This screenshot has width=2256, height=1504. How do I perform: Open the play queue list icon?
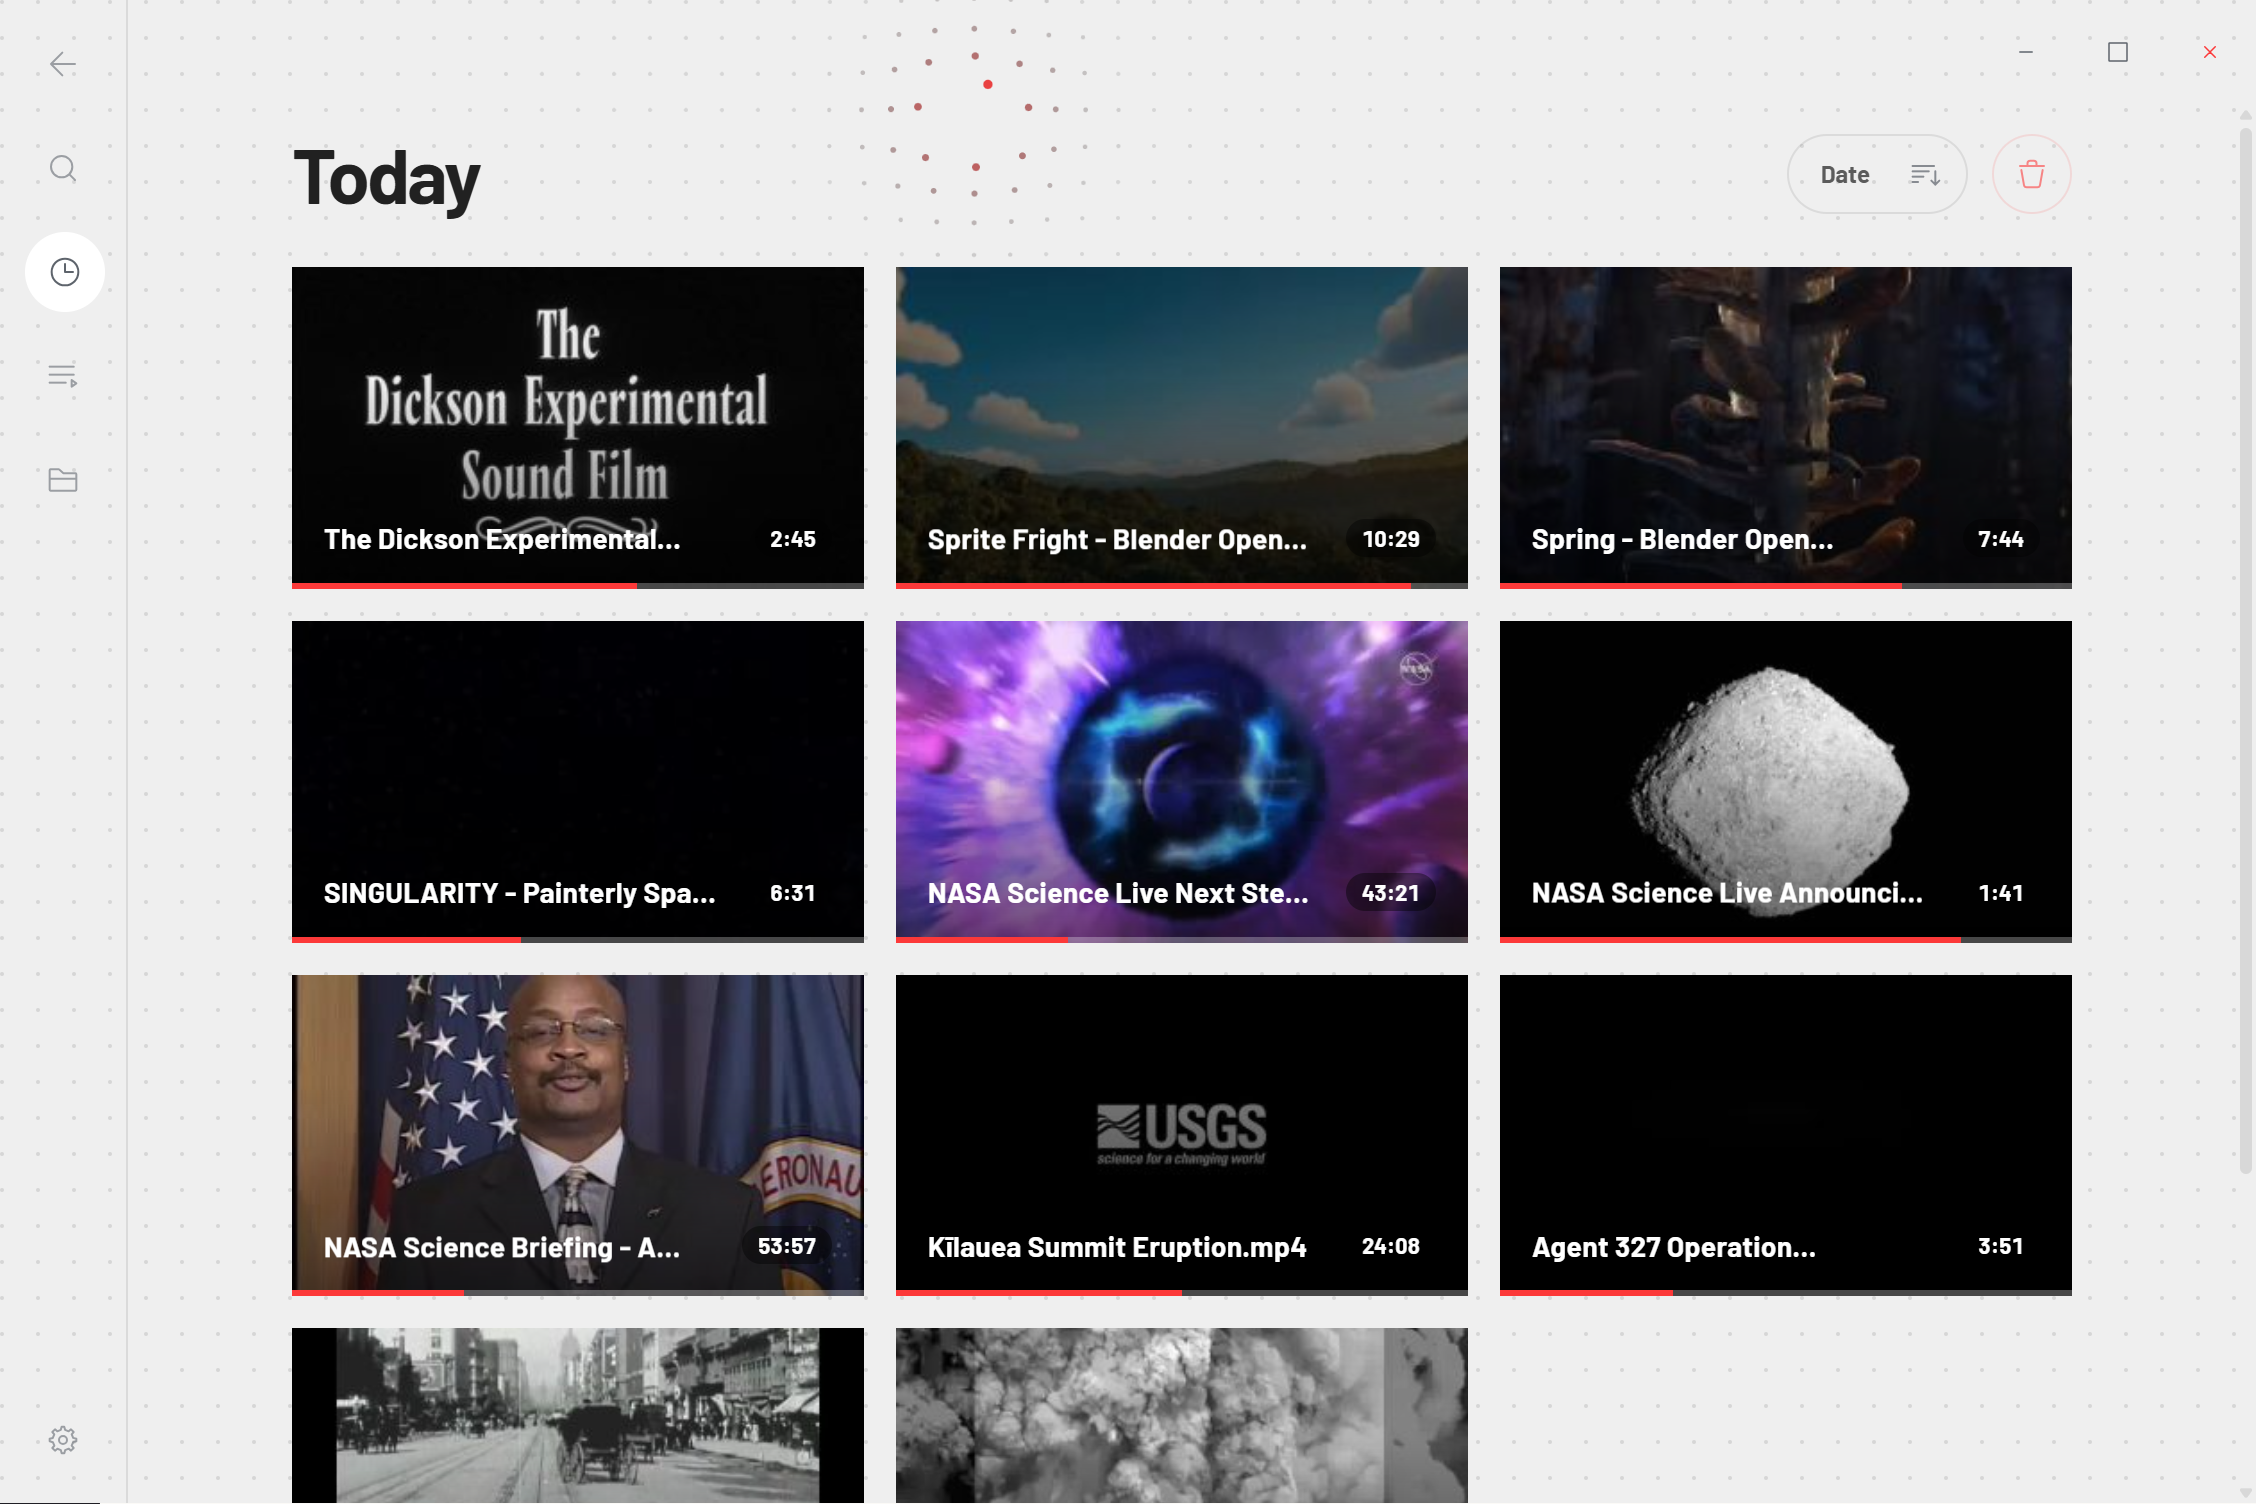pos(63,376)
